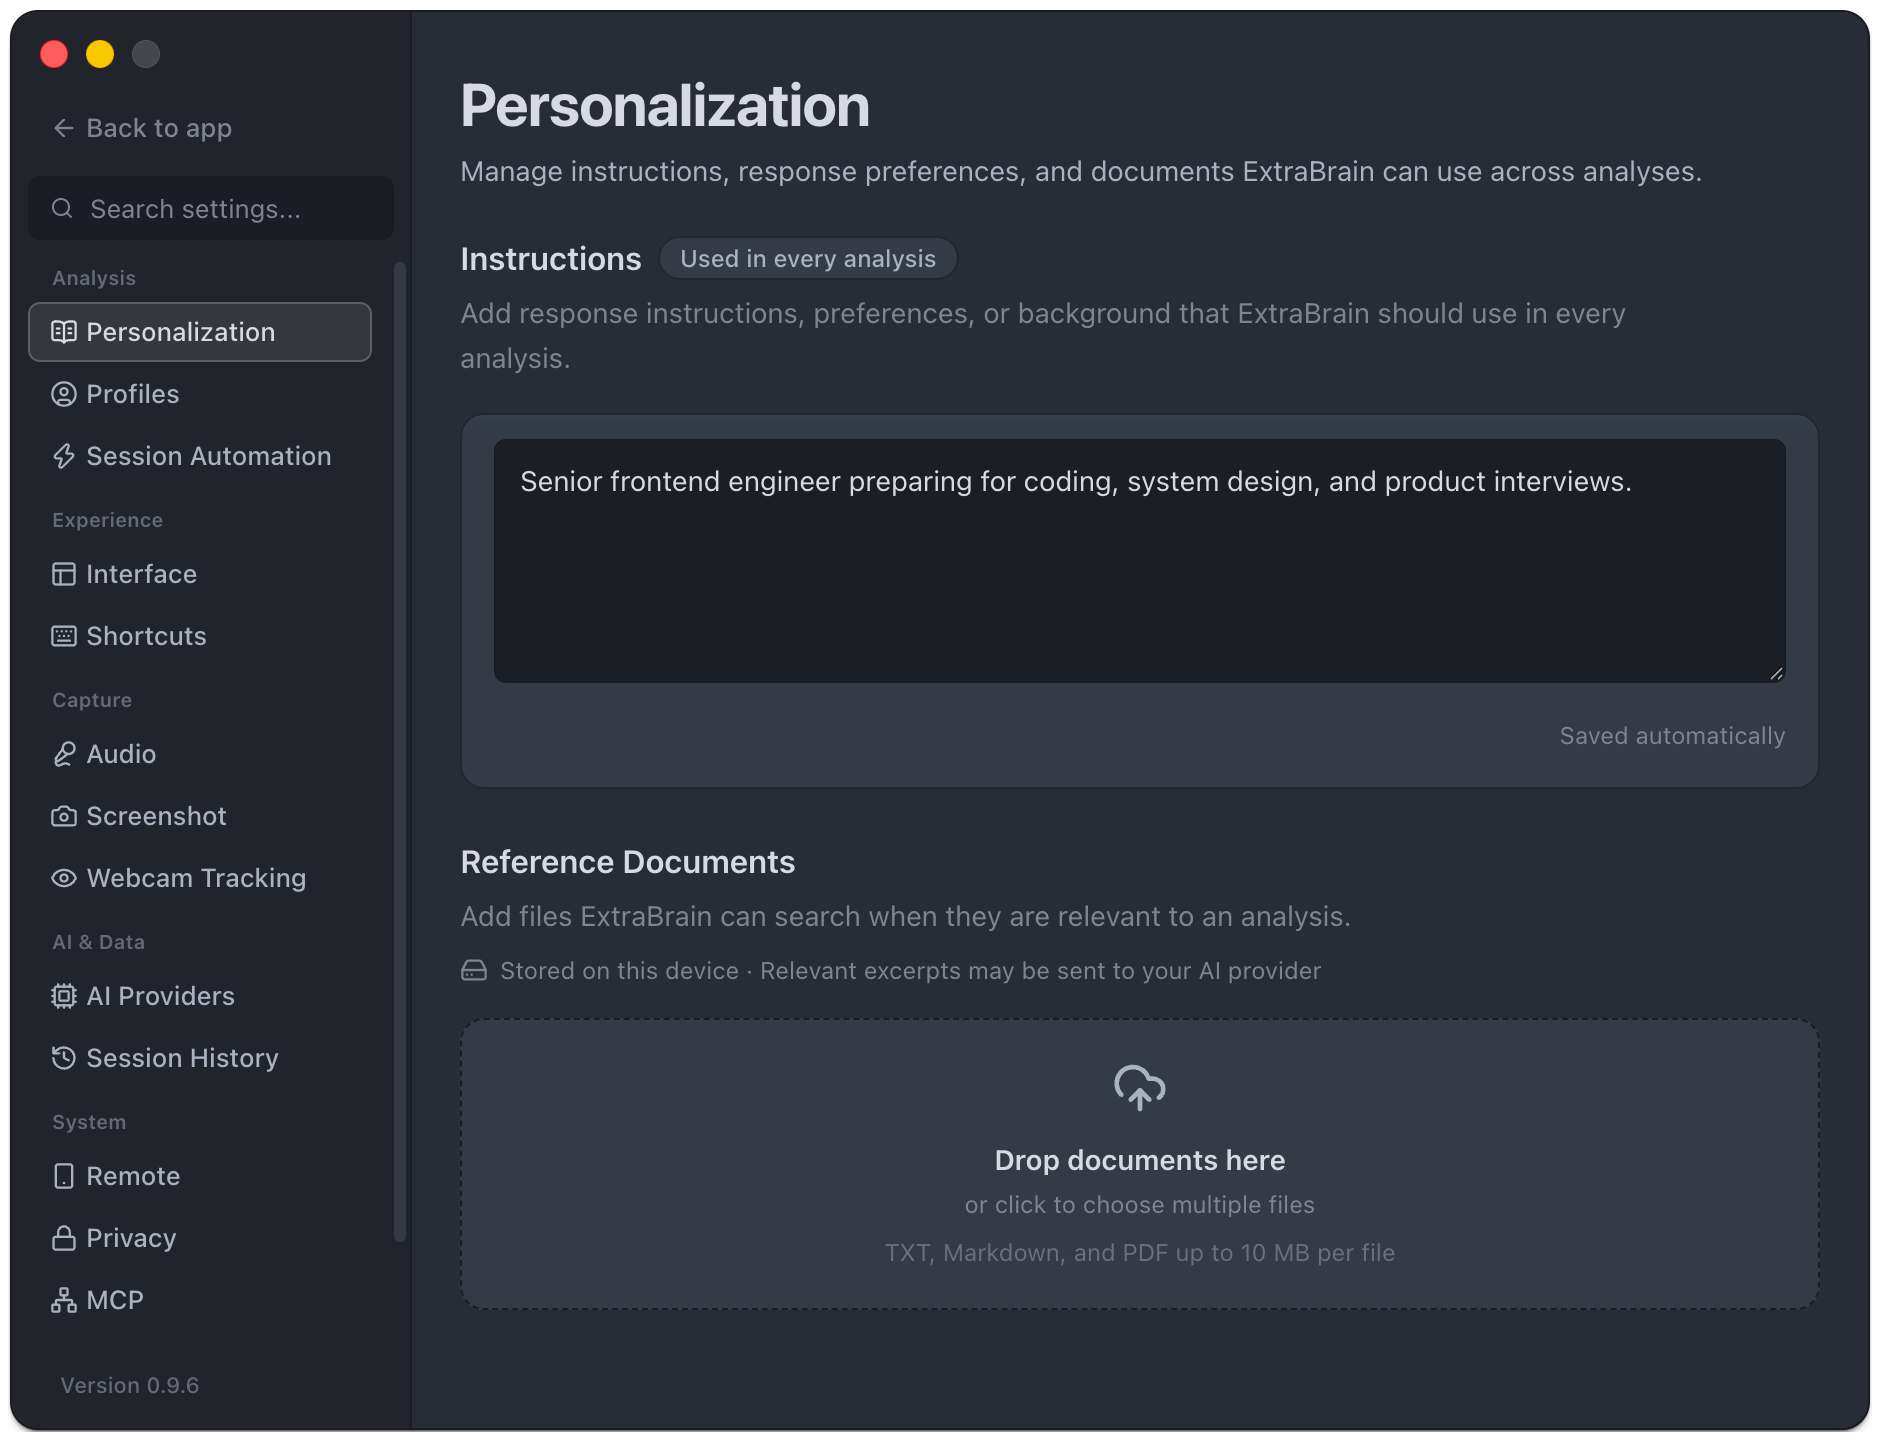This screenshot has height=1440, width=1880.
Task: Click the Screenshot camera icon
Action: click(64, 816)
